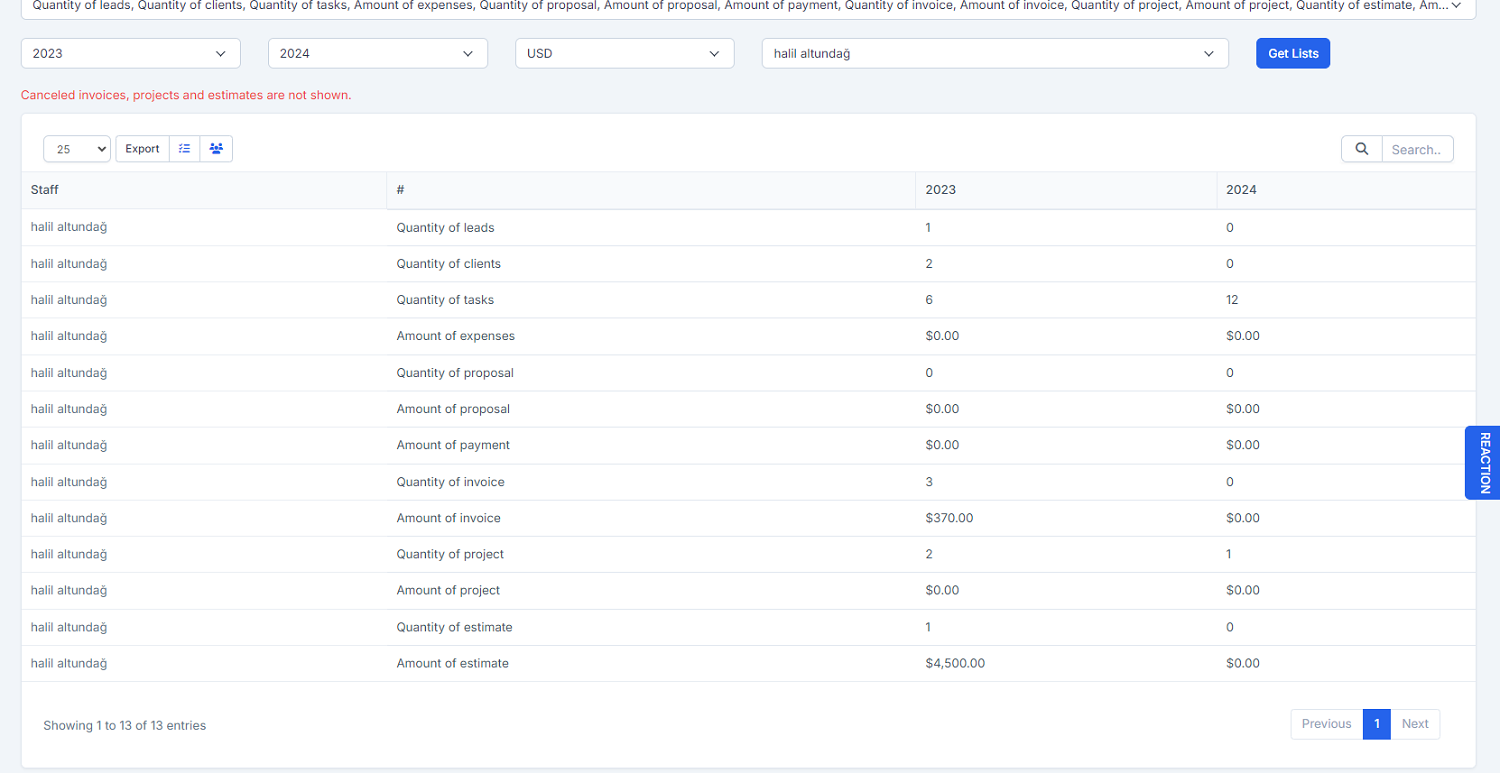
Task: Click the Showing 1 to 13 of 13 entries text
Action: pos(124,725)
